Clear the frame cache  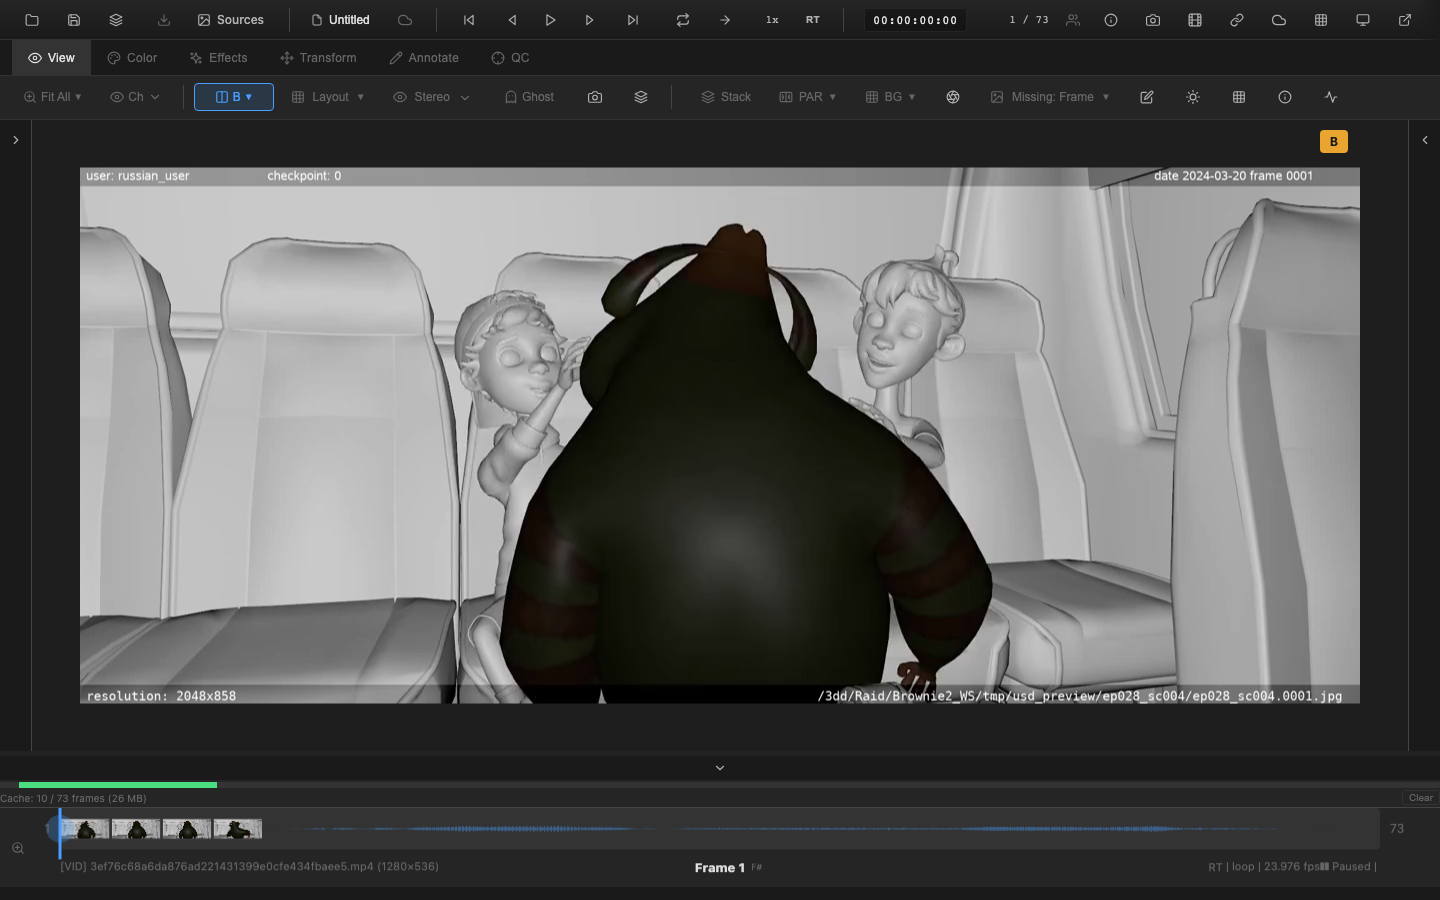[1420, 798]
